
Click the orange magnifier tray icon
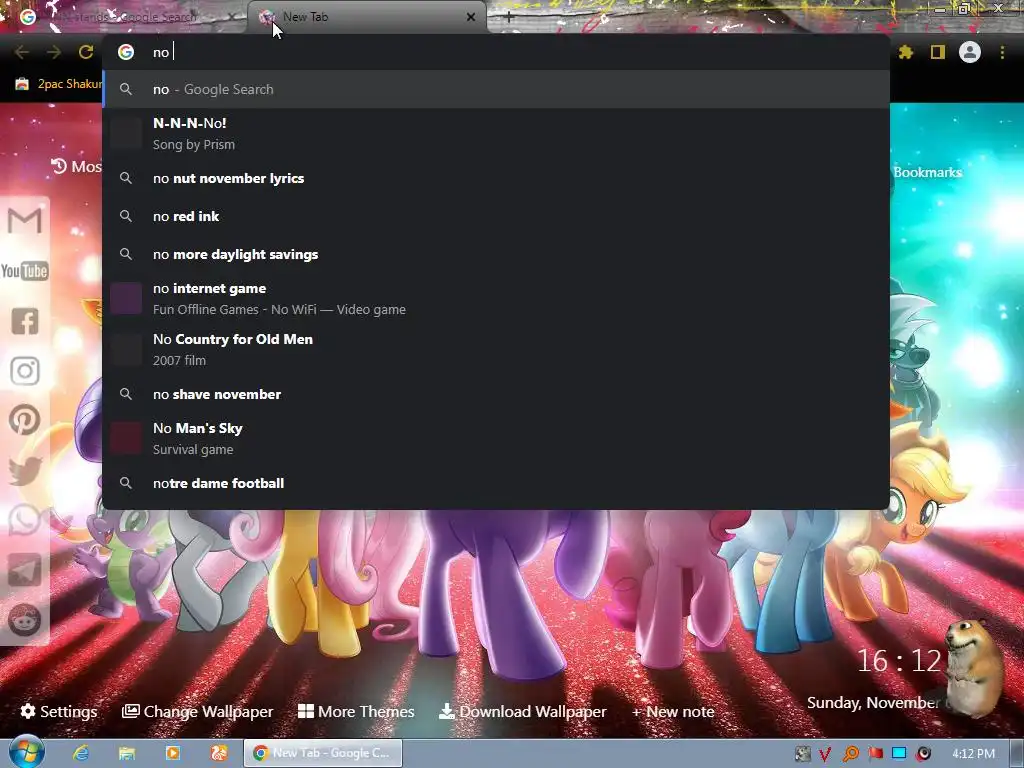[850, 754]
